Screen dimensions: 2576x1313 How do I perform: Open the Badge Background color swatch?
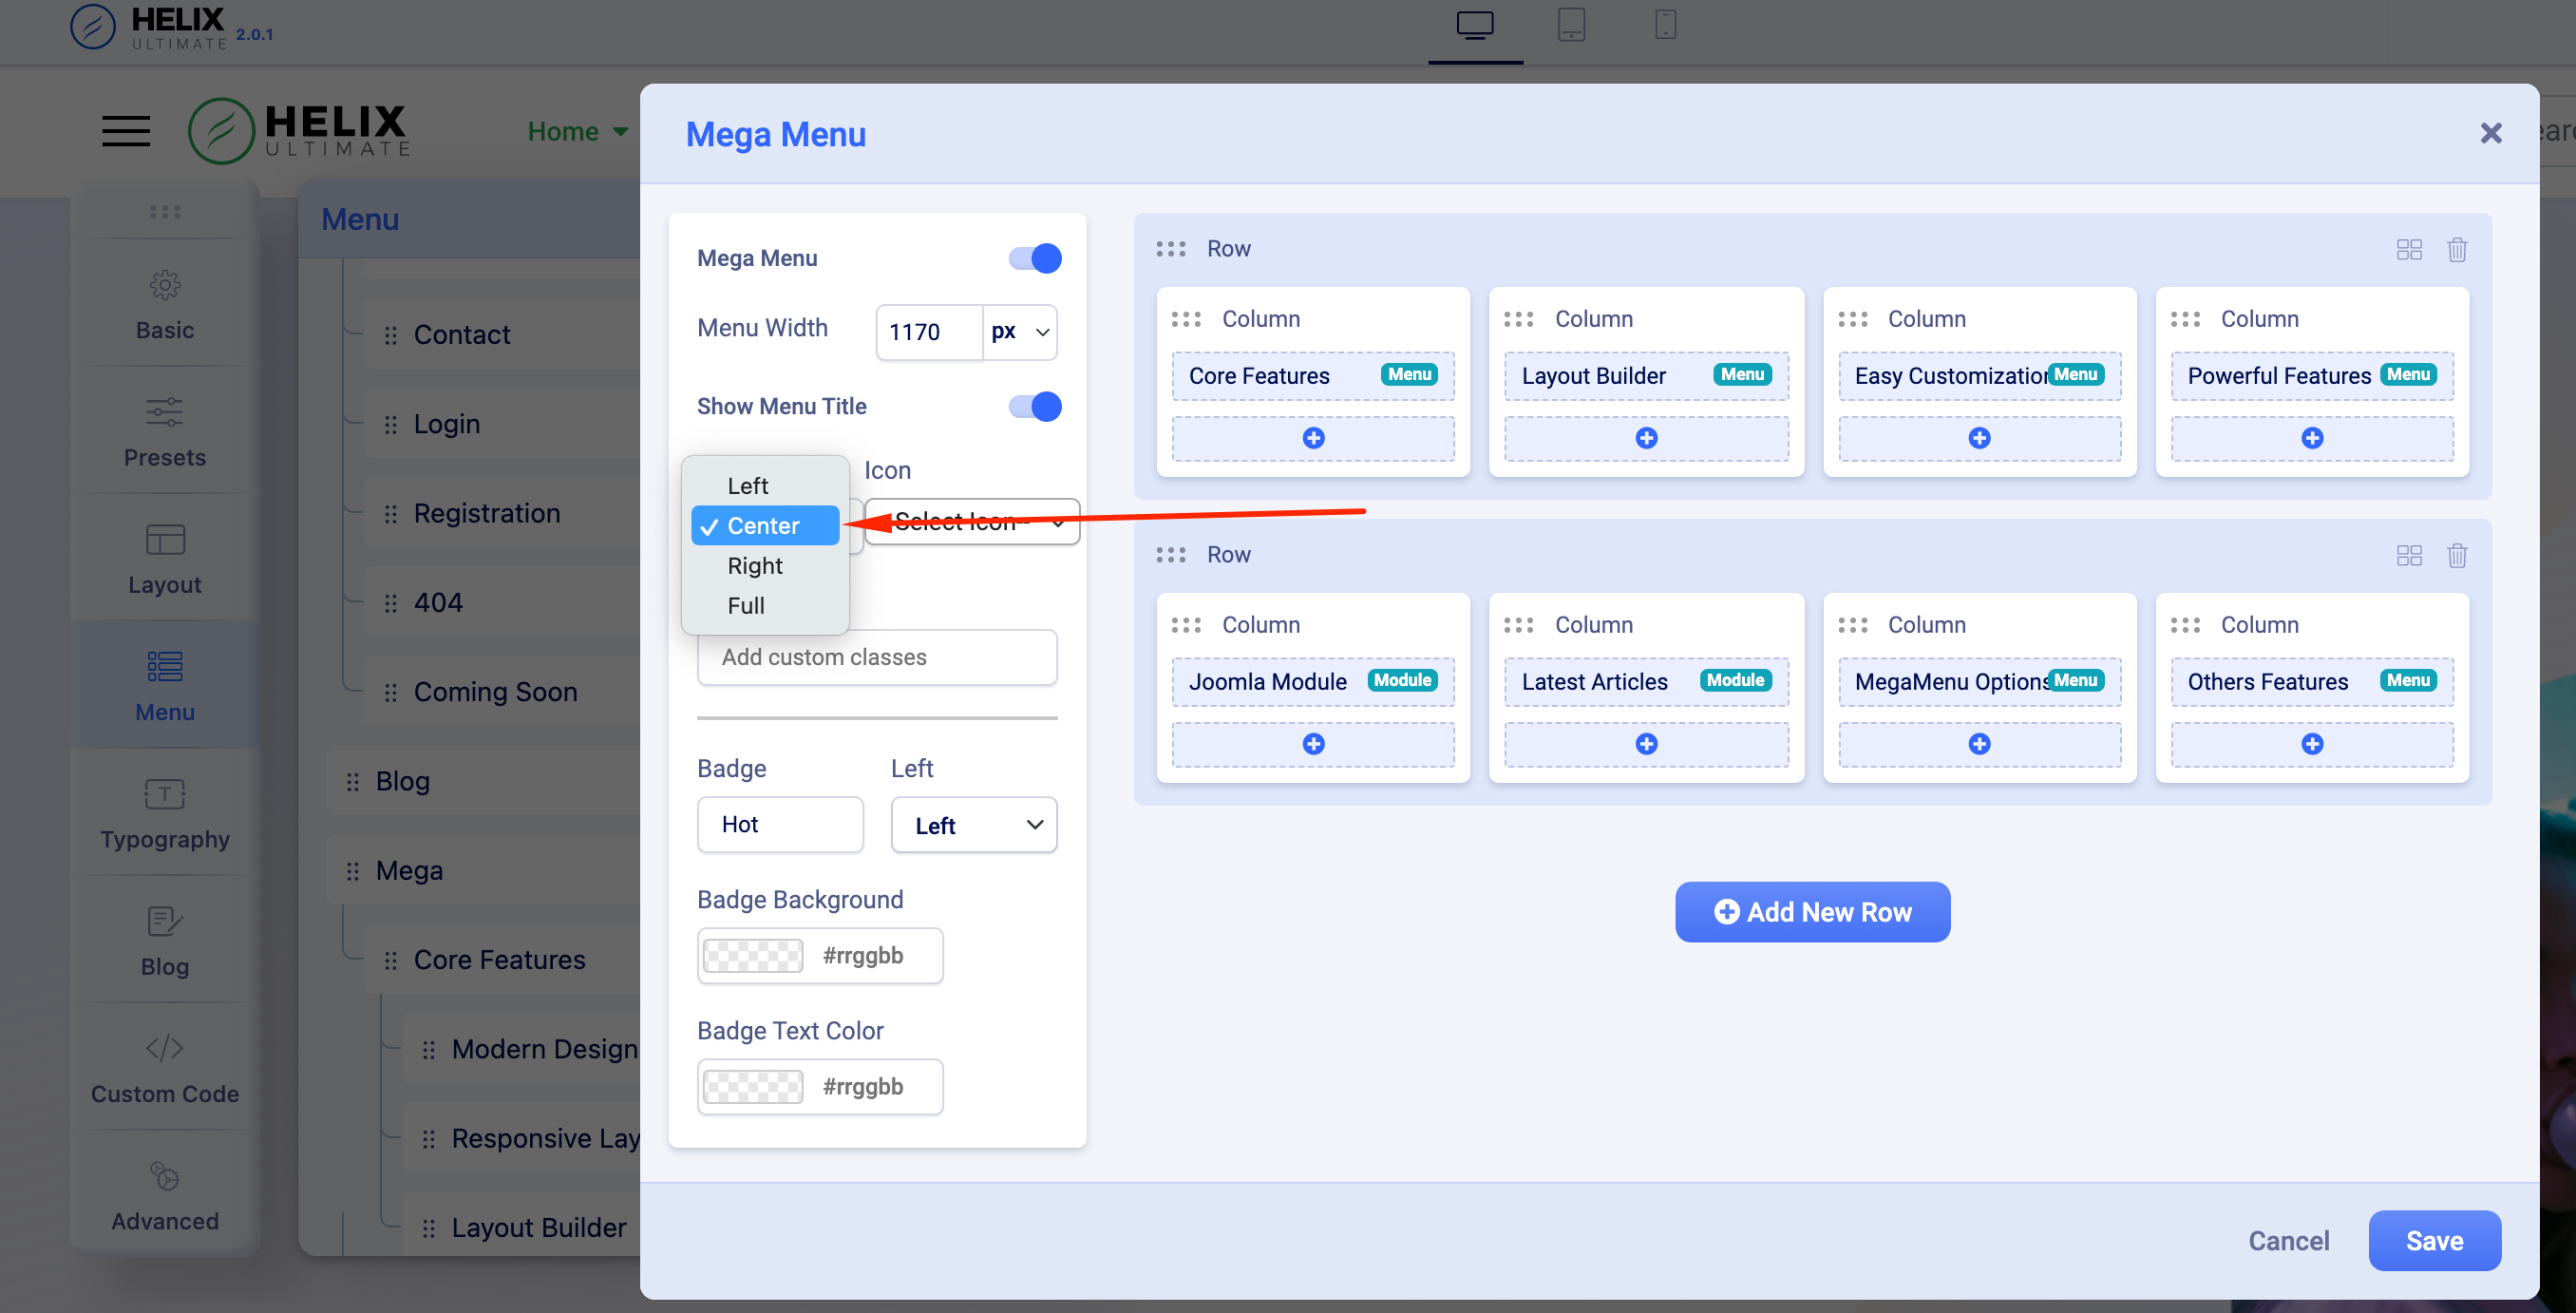[x=753, y=956]
